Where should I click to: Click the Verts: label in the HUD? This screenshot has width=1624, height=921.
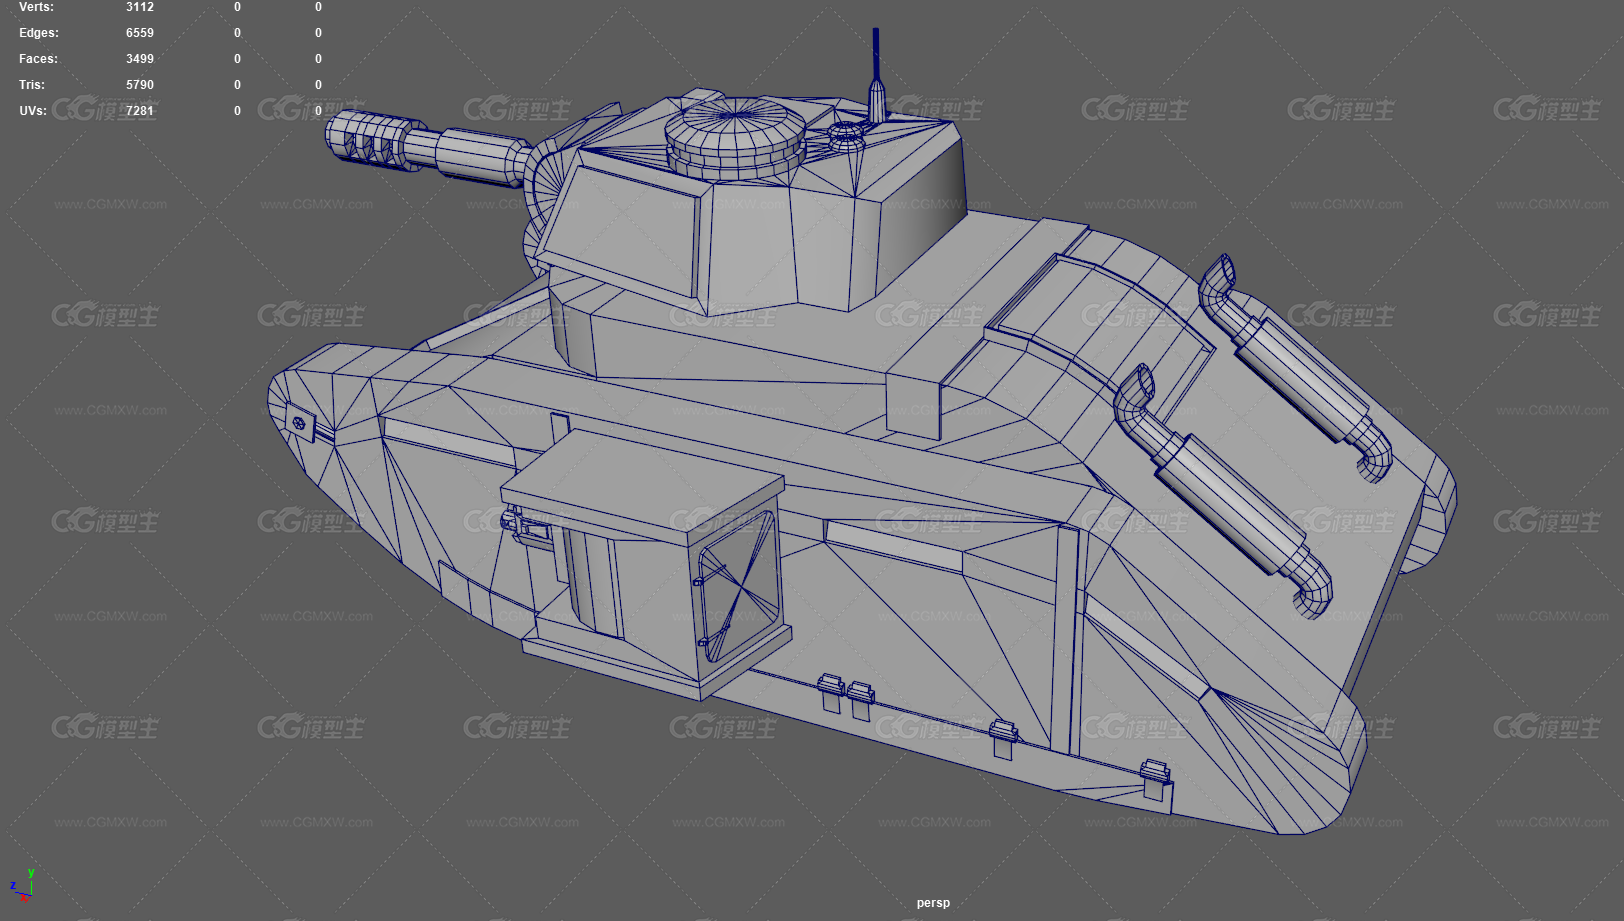pyautogui.click(x=37, y=7)
